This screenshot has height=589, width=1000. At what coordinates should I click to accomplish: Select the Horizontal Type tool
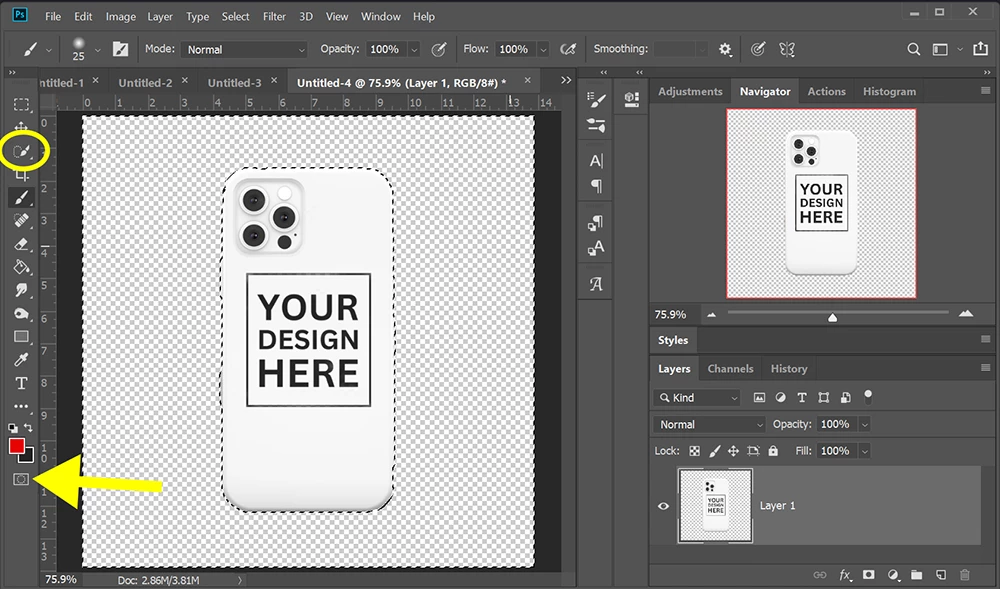tap(21, 383)
